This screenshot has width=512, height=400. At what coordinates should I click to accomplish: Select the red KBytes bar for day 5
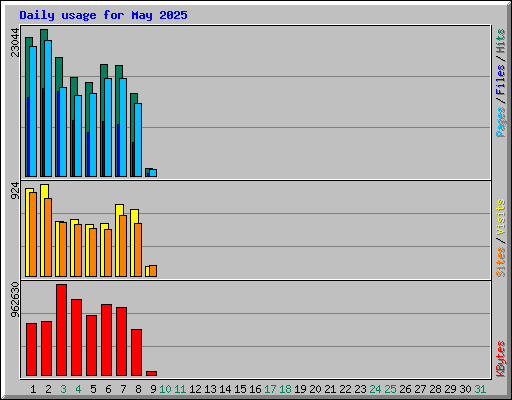click(91, 345)
